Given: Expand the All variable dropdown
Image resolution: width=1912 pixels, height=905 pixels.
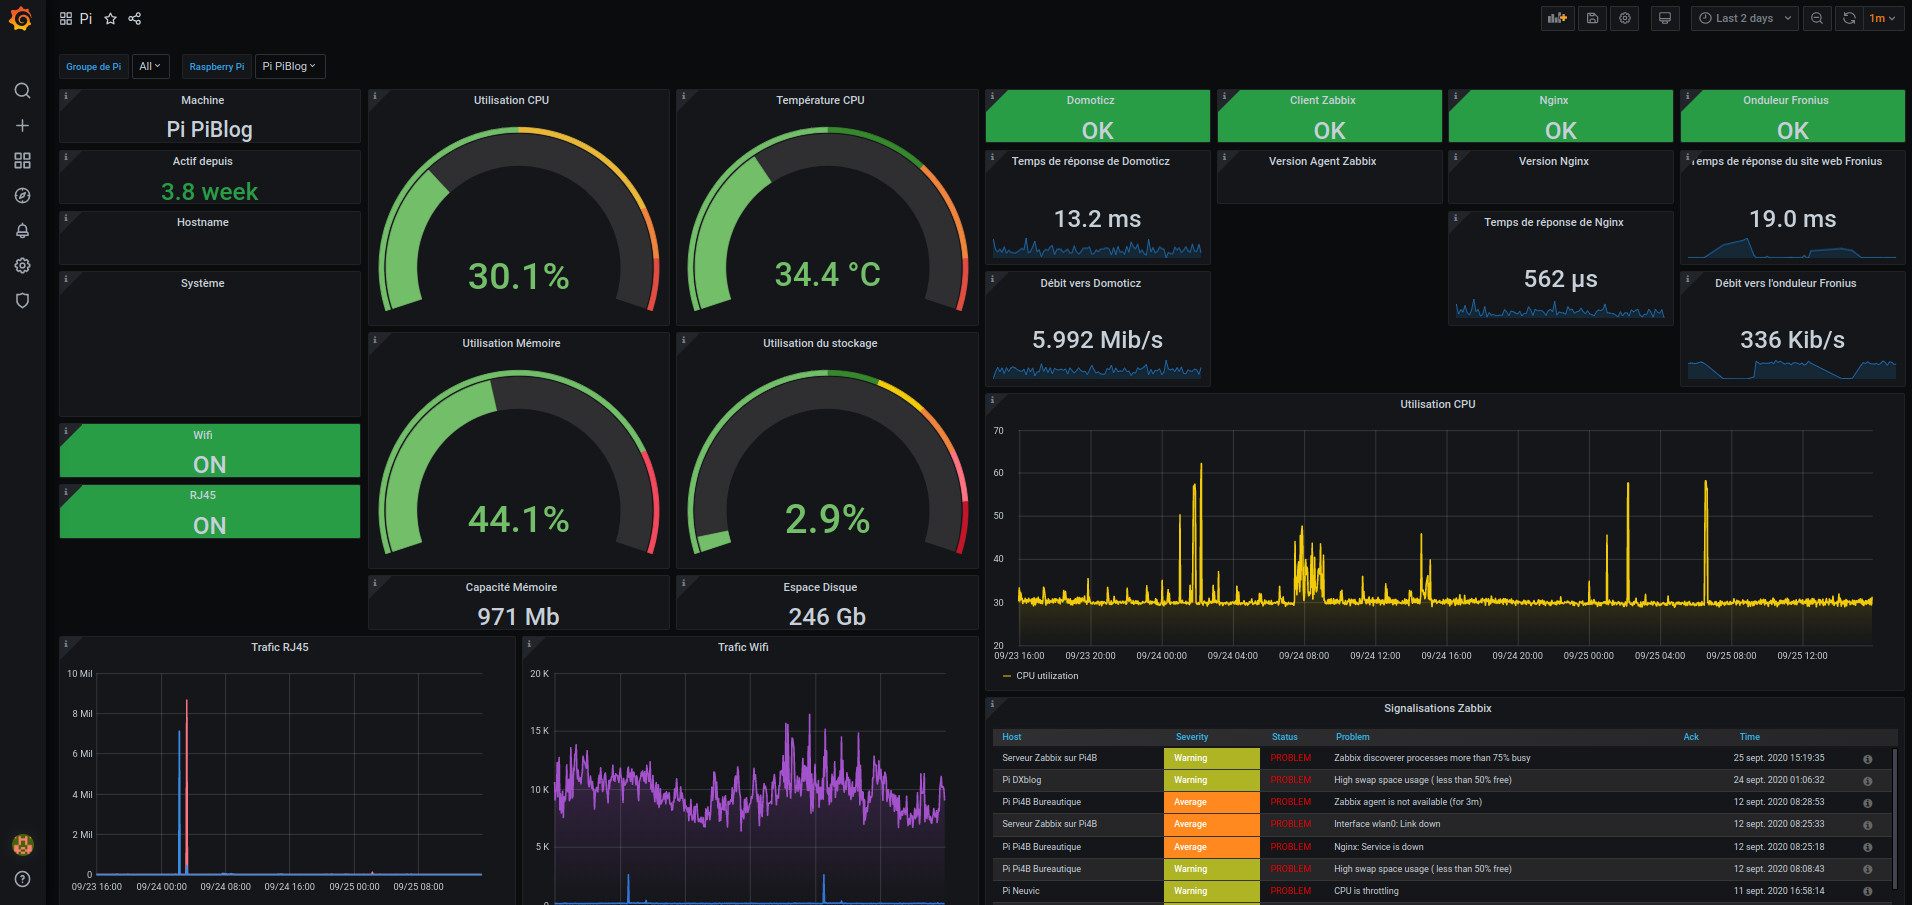Looking at the screenshot, I should click(150, 66).
